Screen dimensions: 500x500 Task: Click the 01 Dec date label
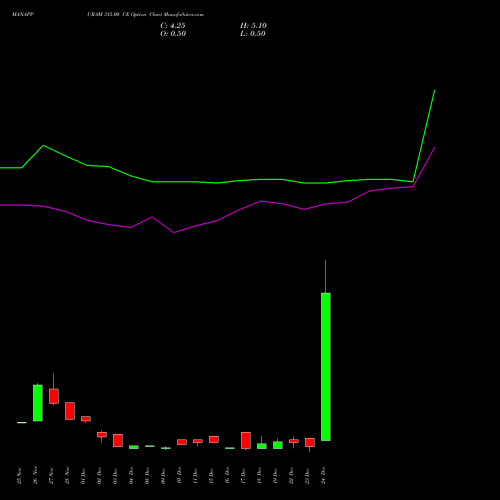pyautogui.click(x=83, y=476)
